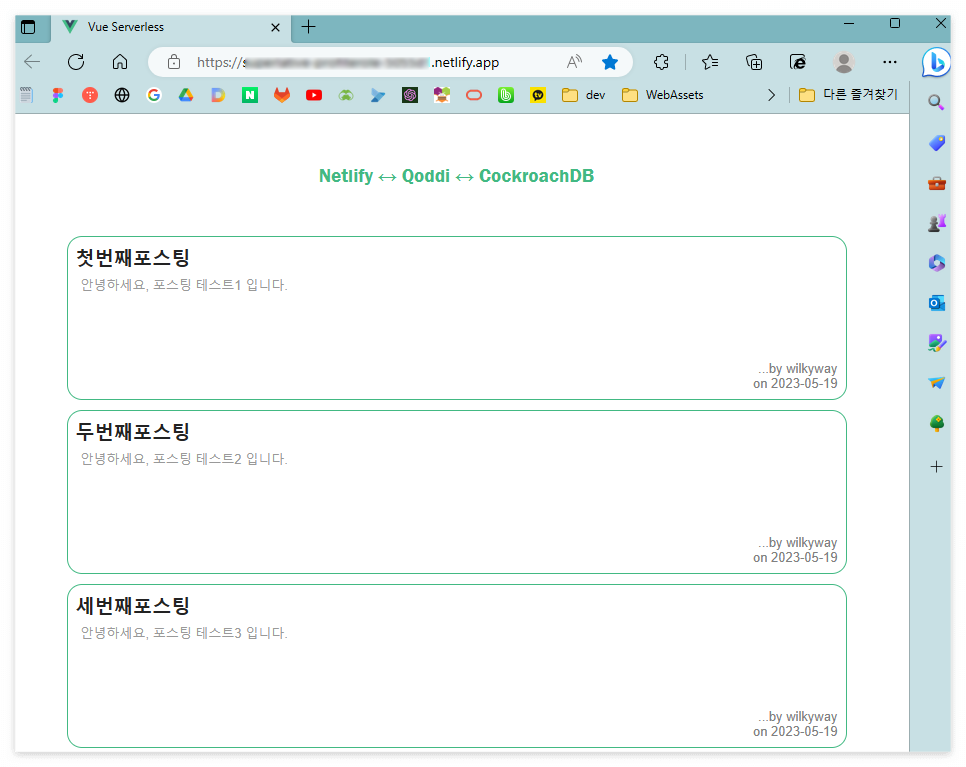Open the Naver bookmark
Viewport: 966px width, 767px height.
click(x=250, y=95)
